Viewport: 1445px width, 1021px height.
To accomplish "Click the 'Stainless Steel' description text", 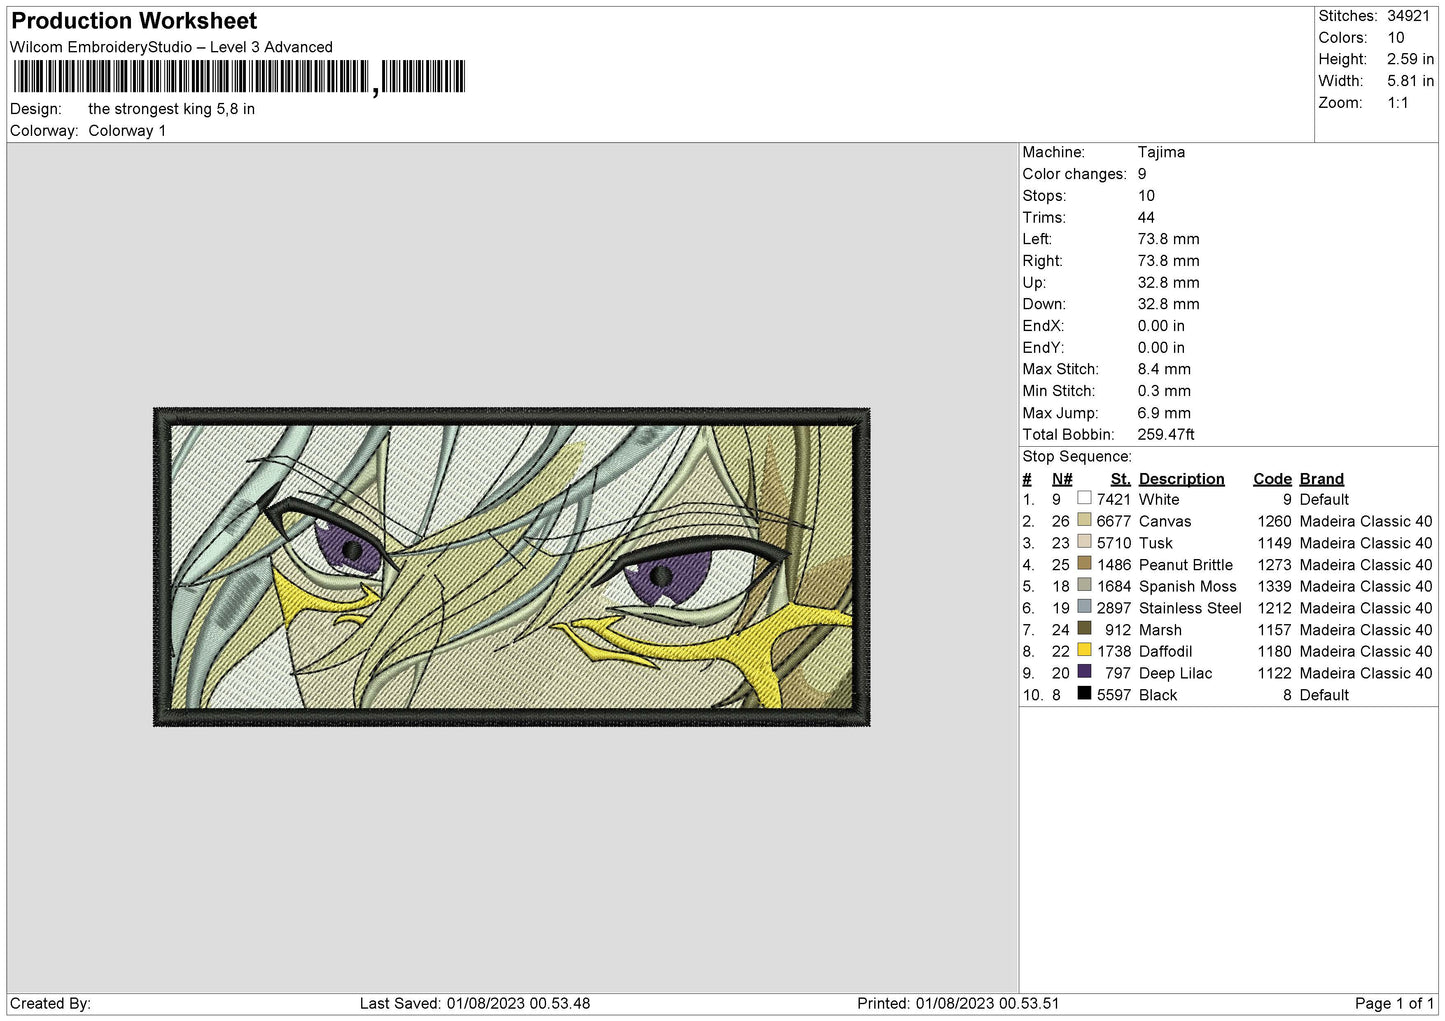I will point(1190,608).
